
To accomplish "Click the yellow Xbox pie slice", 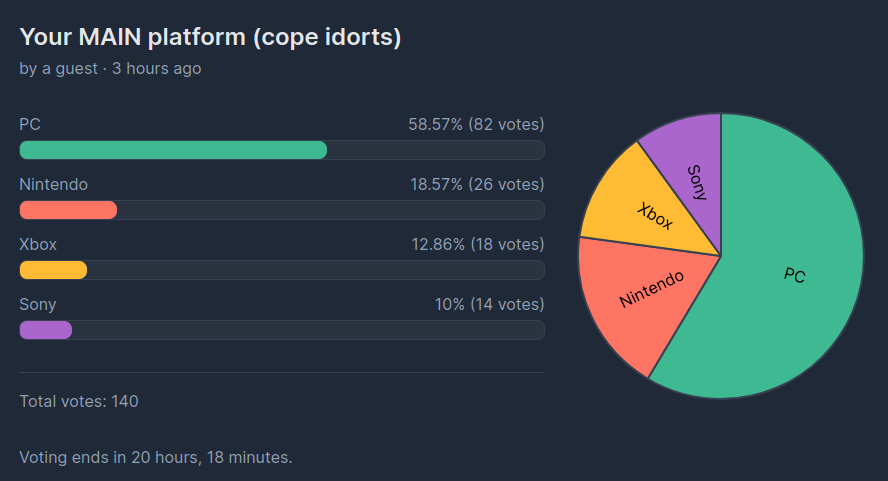I will click(x=651, y=210).
